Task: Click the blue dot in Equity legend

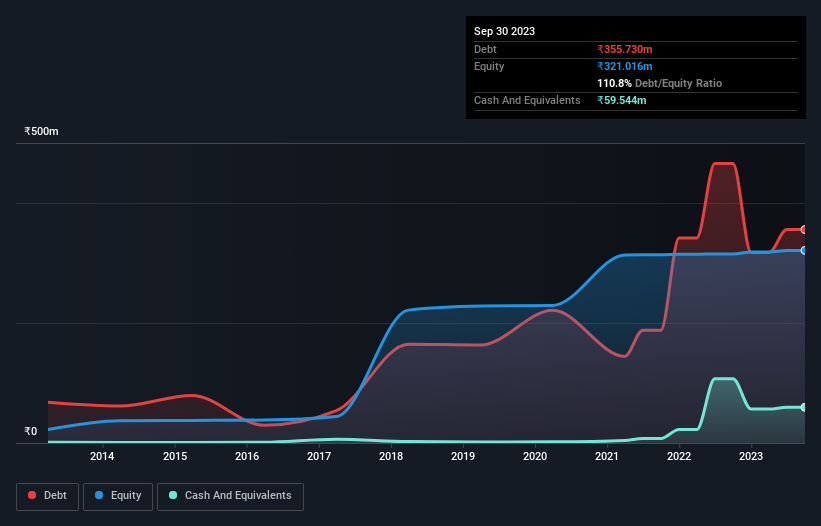Action: coord(99,495)
